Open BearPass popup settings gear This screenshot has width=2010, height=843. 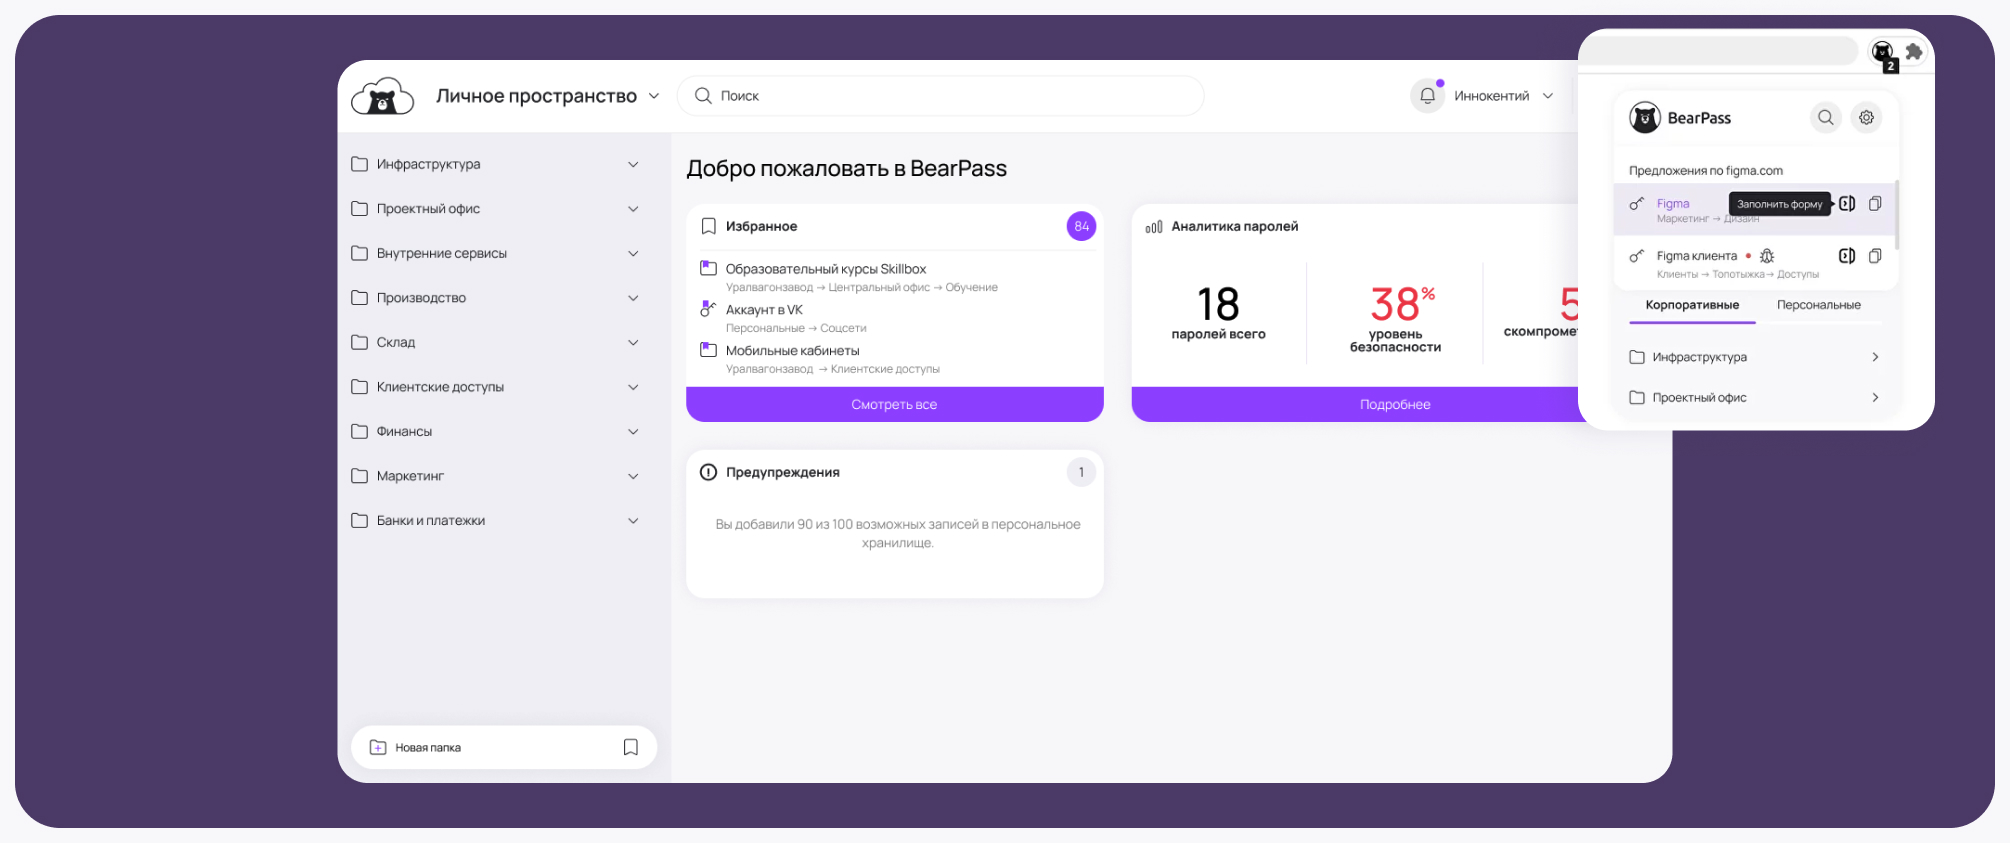pos(1866,118)
